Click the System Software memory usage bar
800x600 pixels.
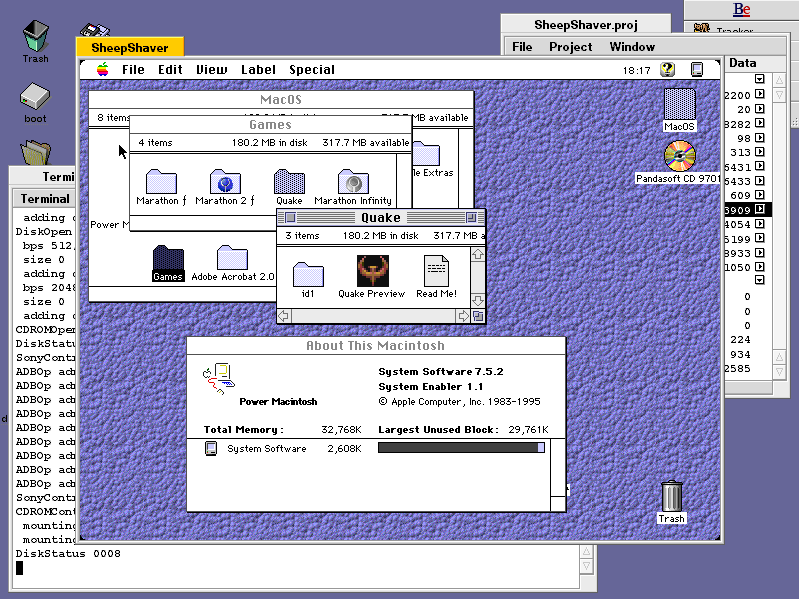coord(461,449)
